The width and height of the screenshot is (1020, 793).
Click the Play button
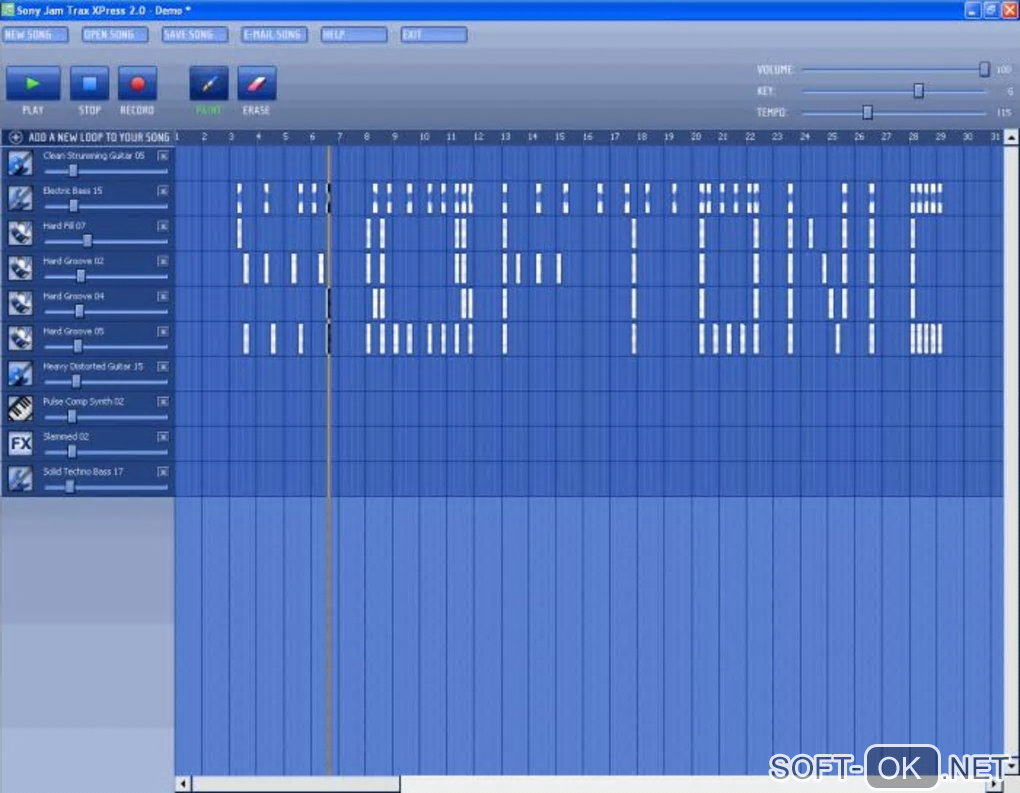tap(33, 83)
